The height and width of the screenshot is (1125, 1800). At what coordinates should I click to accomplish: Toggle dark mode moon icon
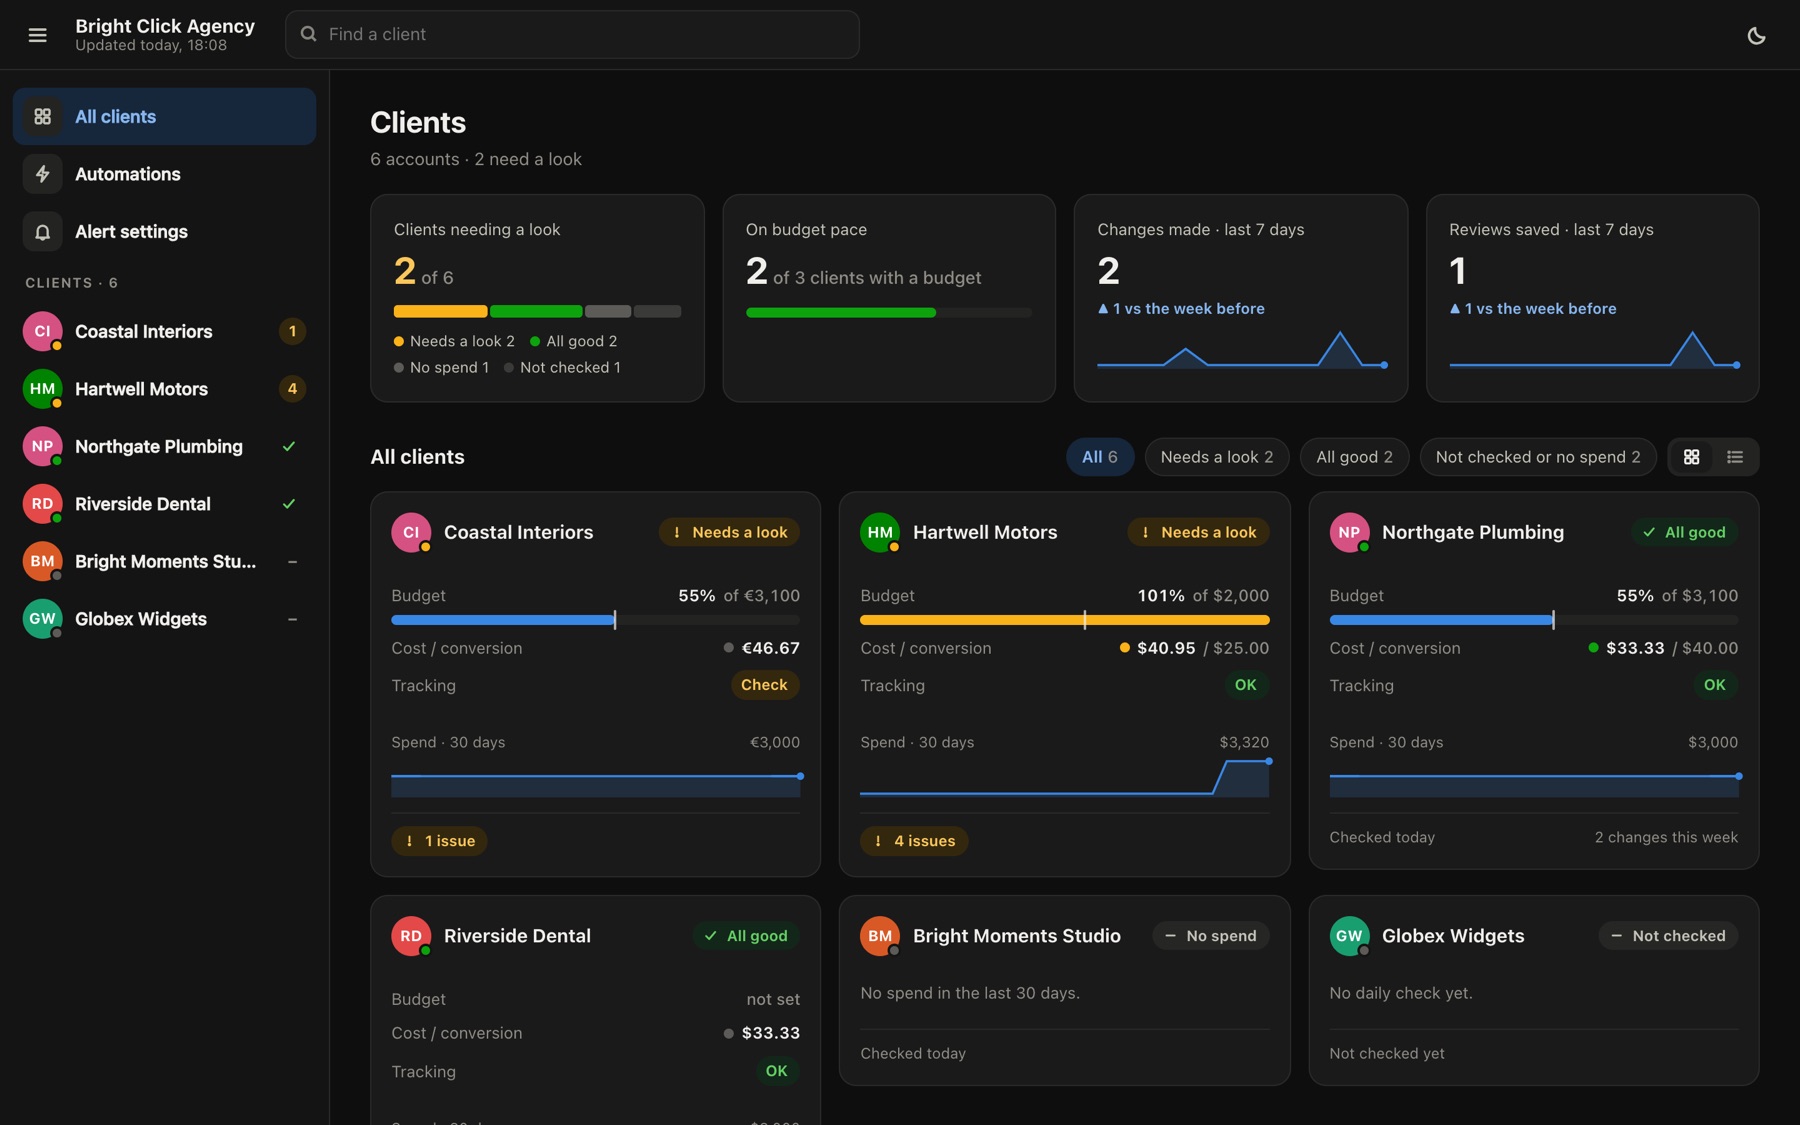(x=1756, y=35)
